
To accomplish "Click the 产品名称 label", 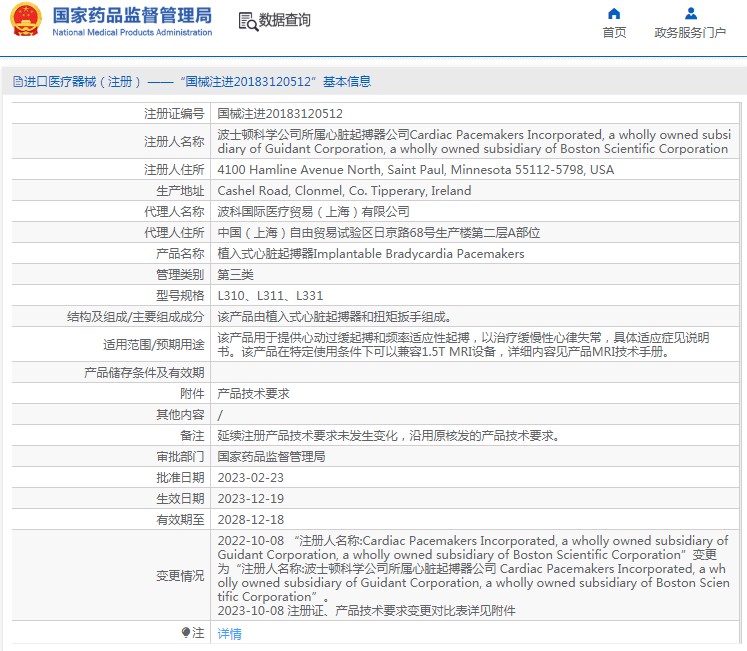I will [180, 254].
